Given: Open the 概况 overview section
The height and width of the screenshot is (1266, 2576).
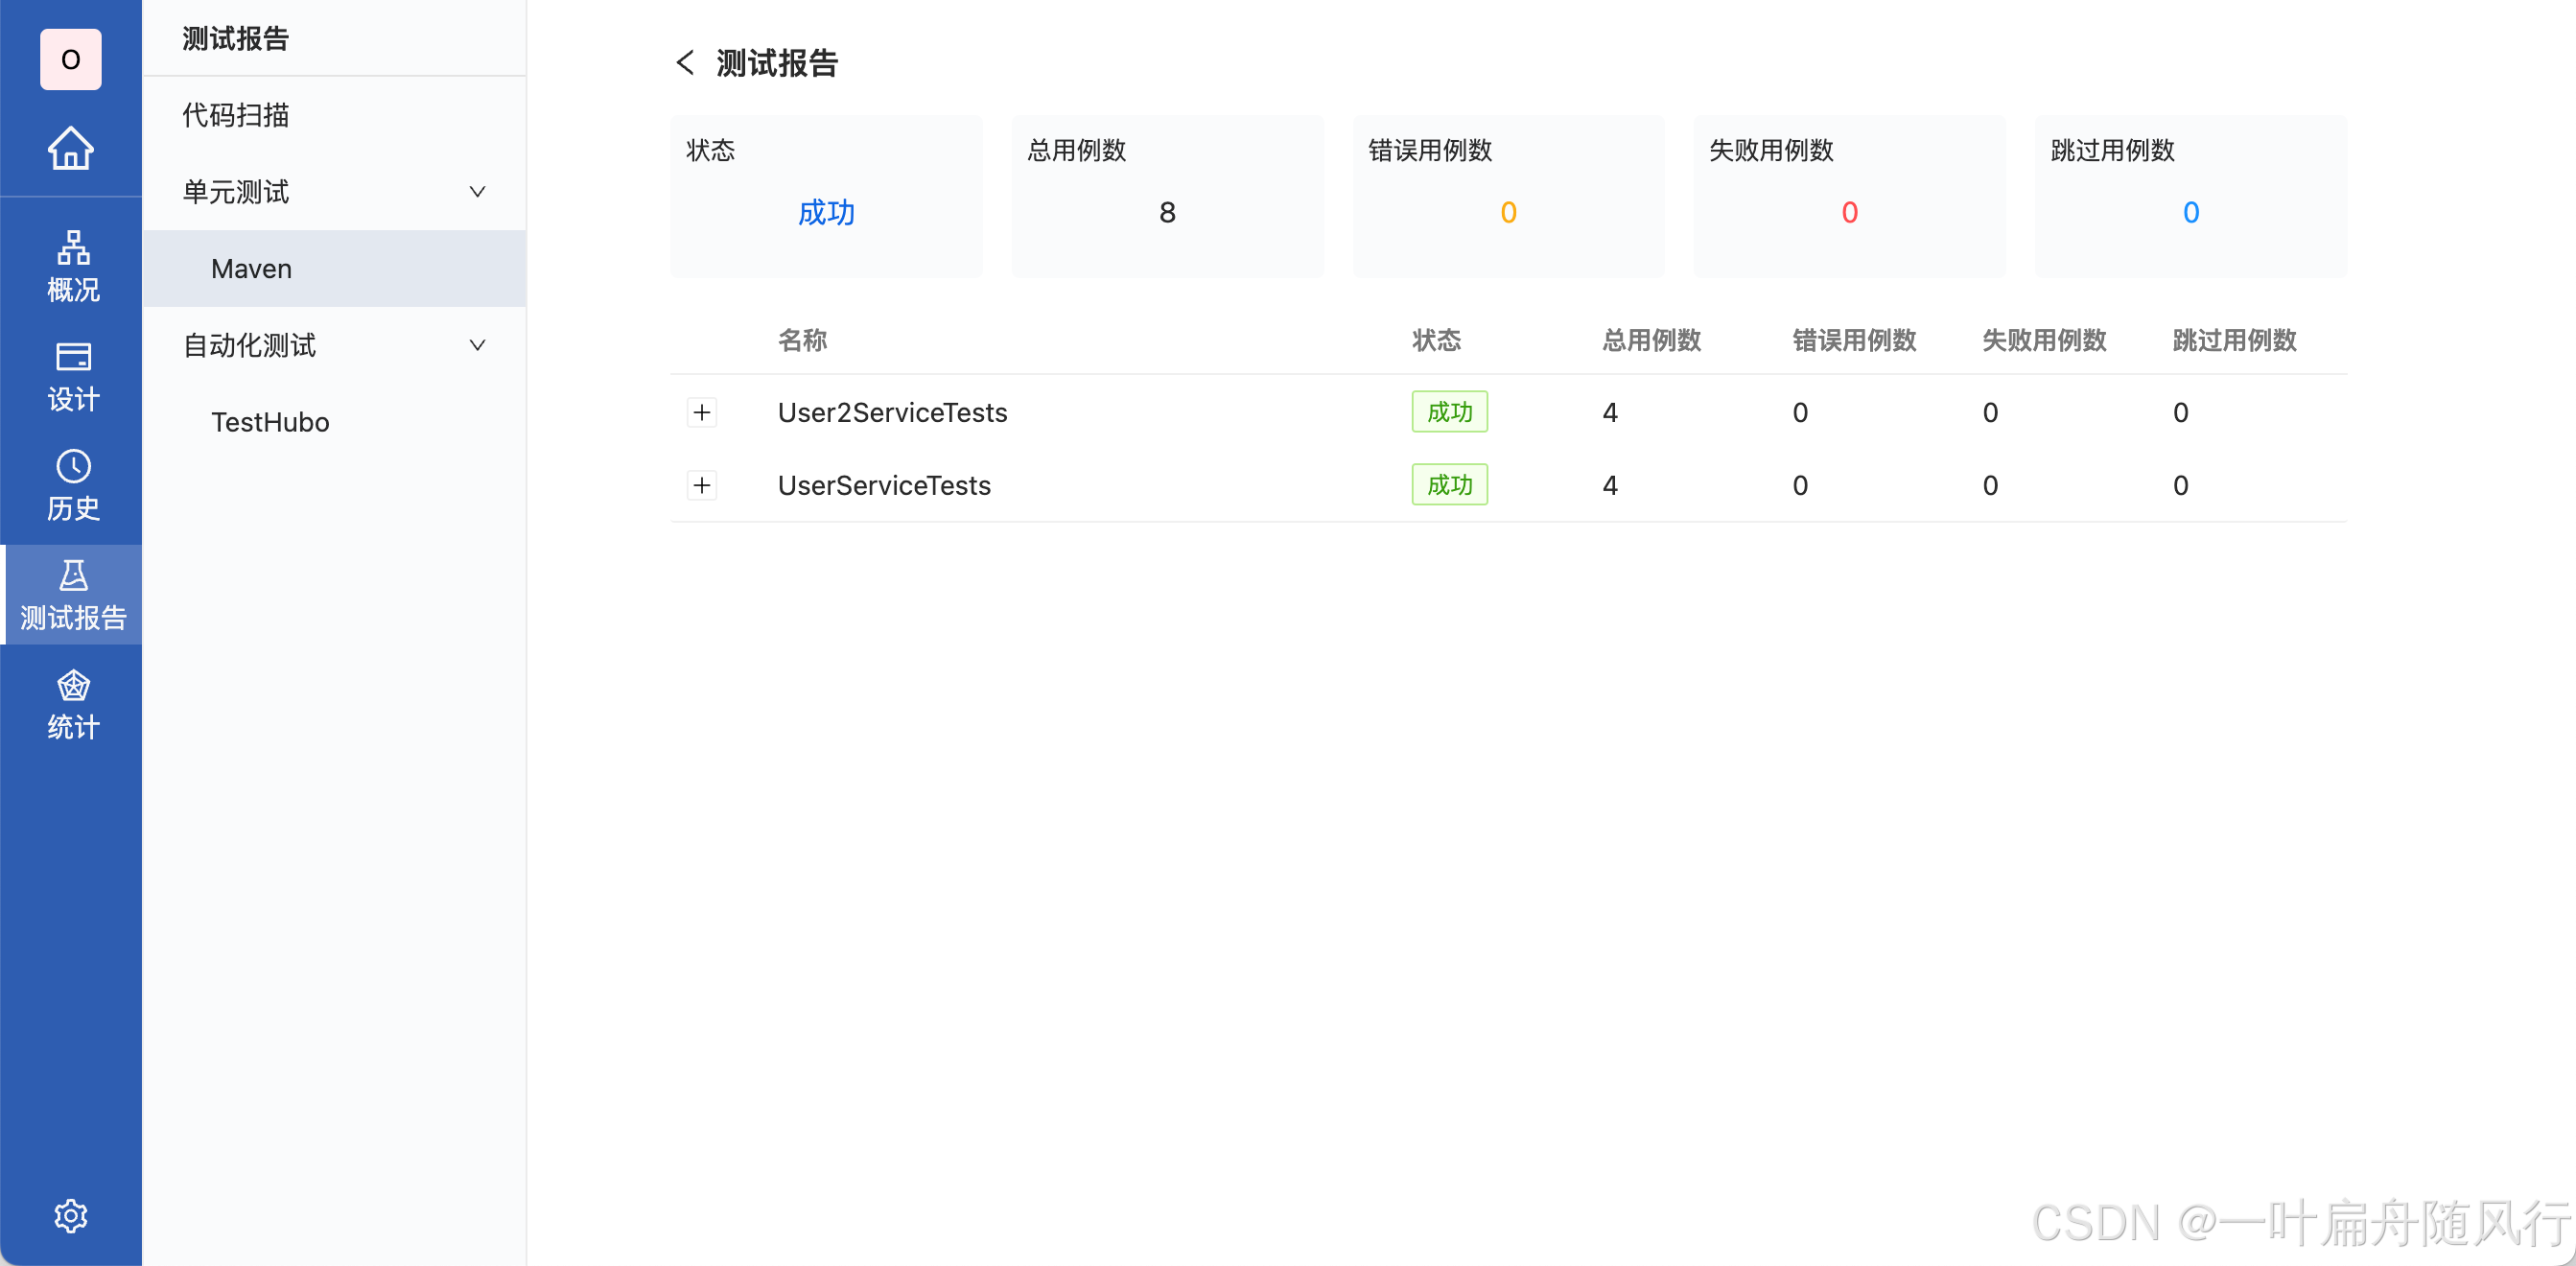Looking at the screenshot, I should tap(73, 267).
